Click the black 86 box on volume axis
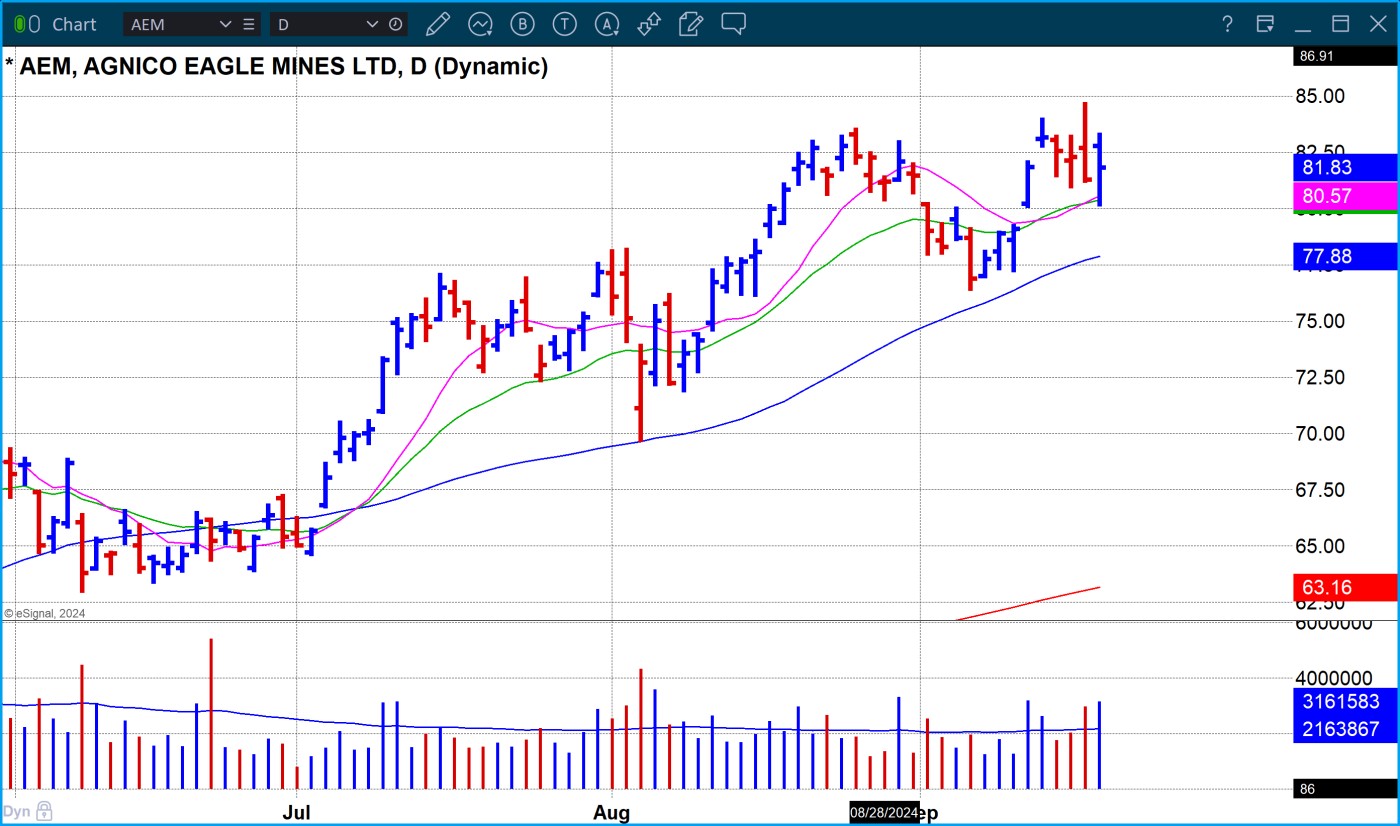Image resolution: width=1400 pixels, height=826 pixels. point(1345,789)
